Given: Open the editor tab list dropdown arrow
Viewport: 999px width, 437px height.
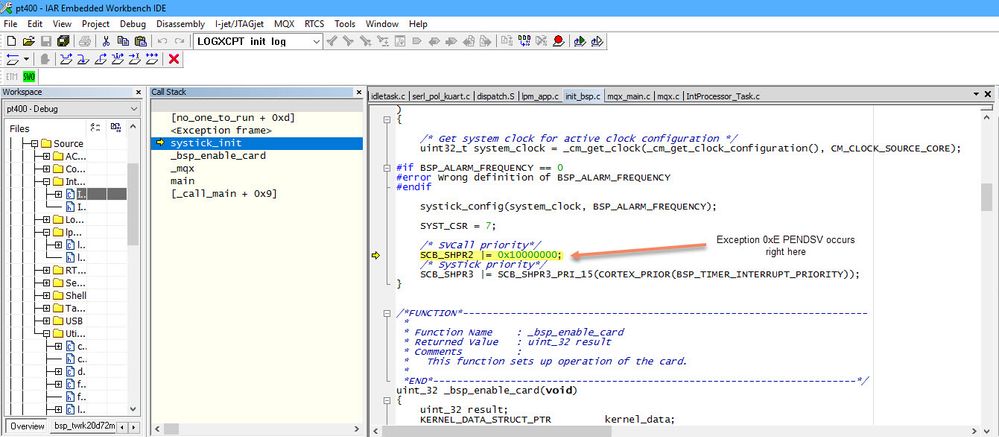Looking at the screenshot, I should [x=976, y=94].
